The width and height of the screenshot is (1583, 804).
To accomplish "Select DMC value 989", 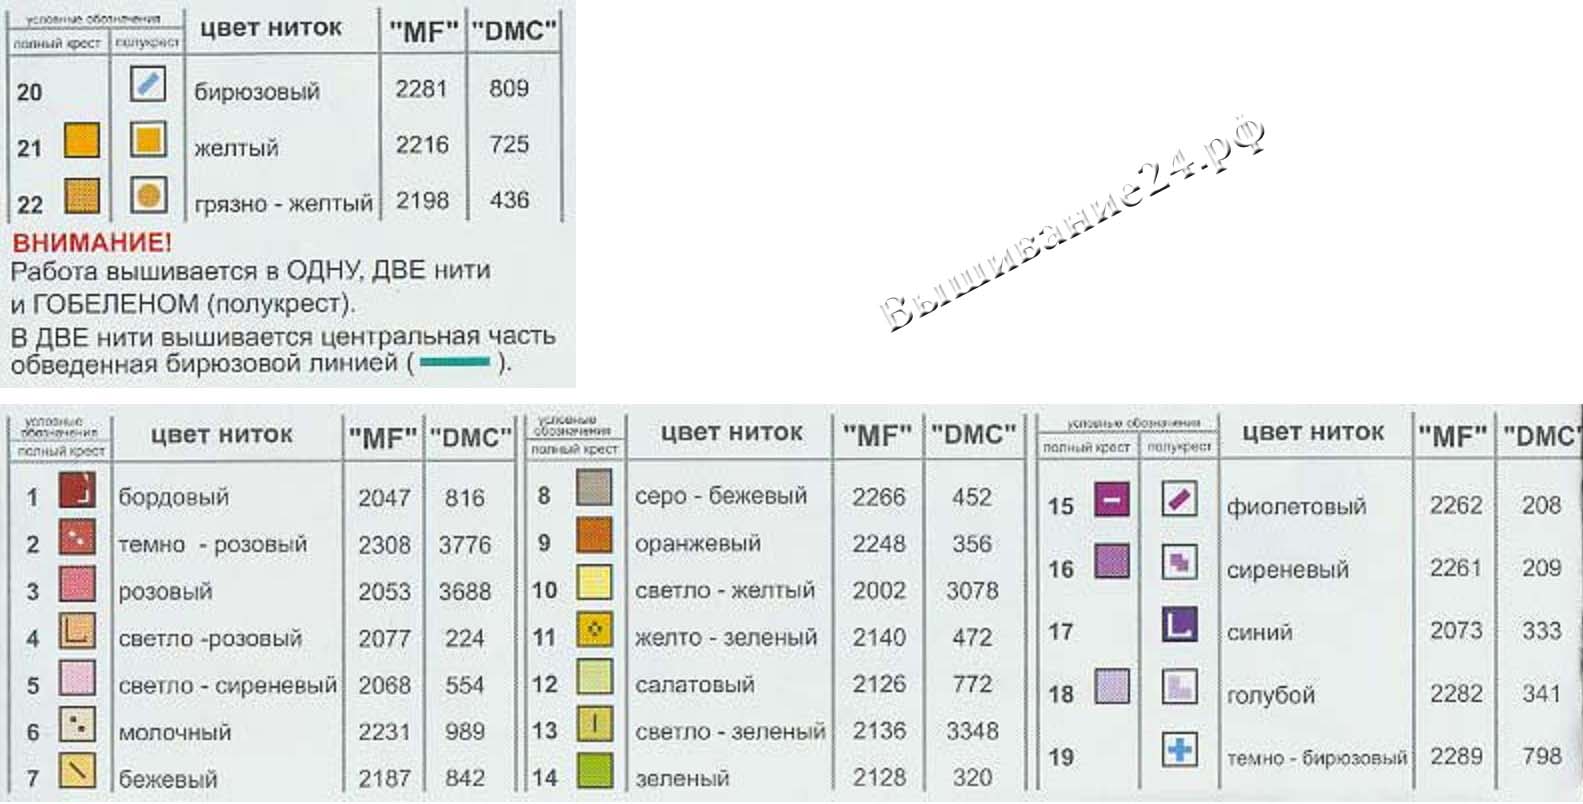I will tap(465, 732).
